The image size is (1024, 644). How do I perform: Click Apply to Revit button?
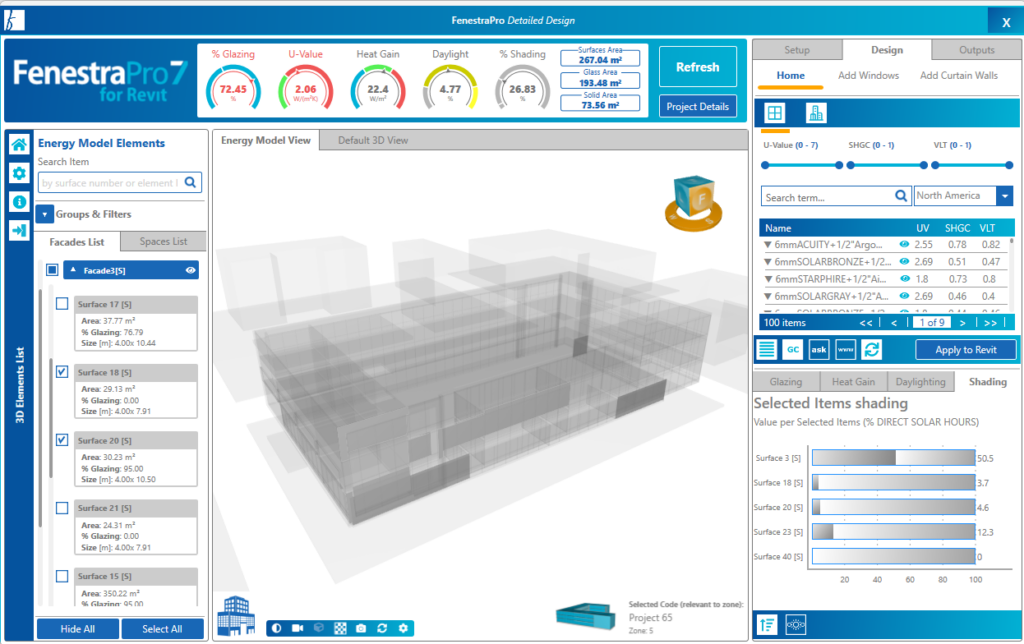pos(965,349)
